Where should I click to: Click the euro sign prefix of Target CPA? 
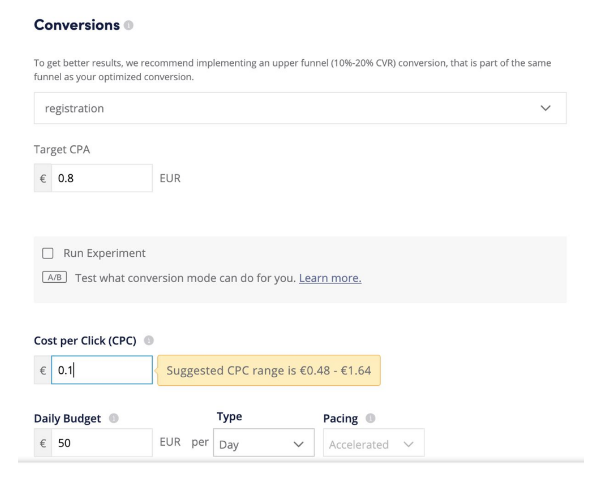click(43, 178)
